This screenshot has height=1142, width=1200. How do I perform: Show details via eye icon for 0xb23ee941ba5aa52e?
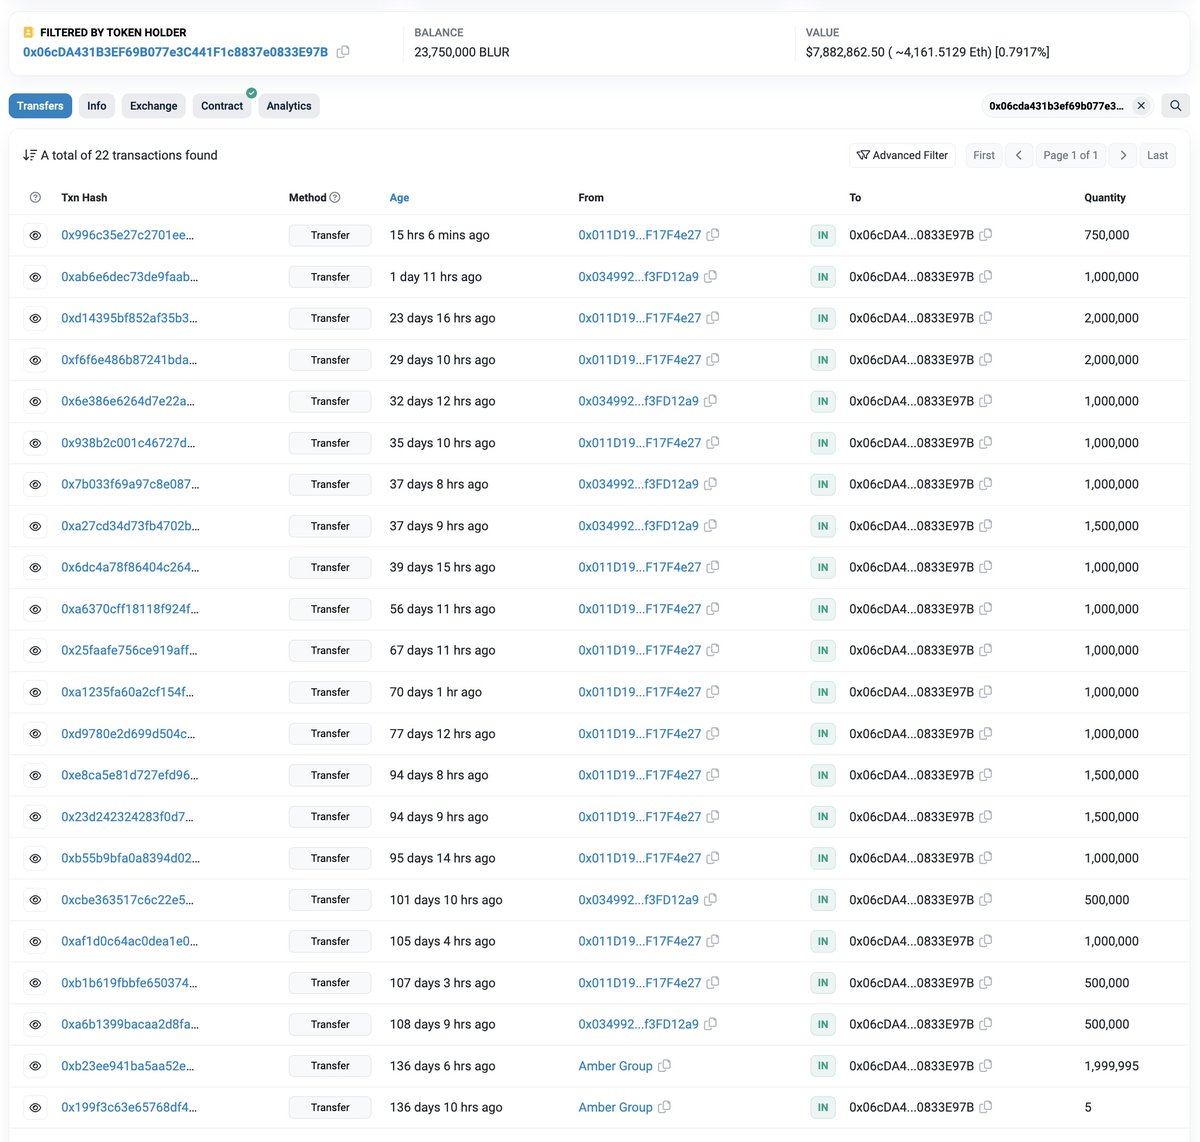point(35,1066)
